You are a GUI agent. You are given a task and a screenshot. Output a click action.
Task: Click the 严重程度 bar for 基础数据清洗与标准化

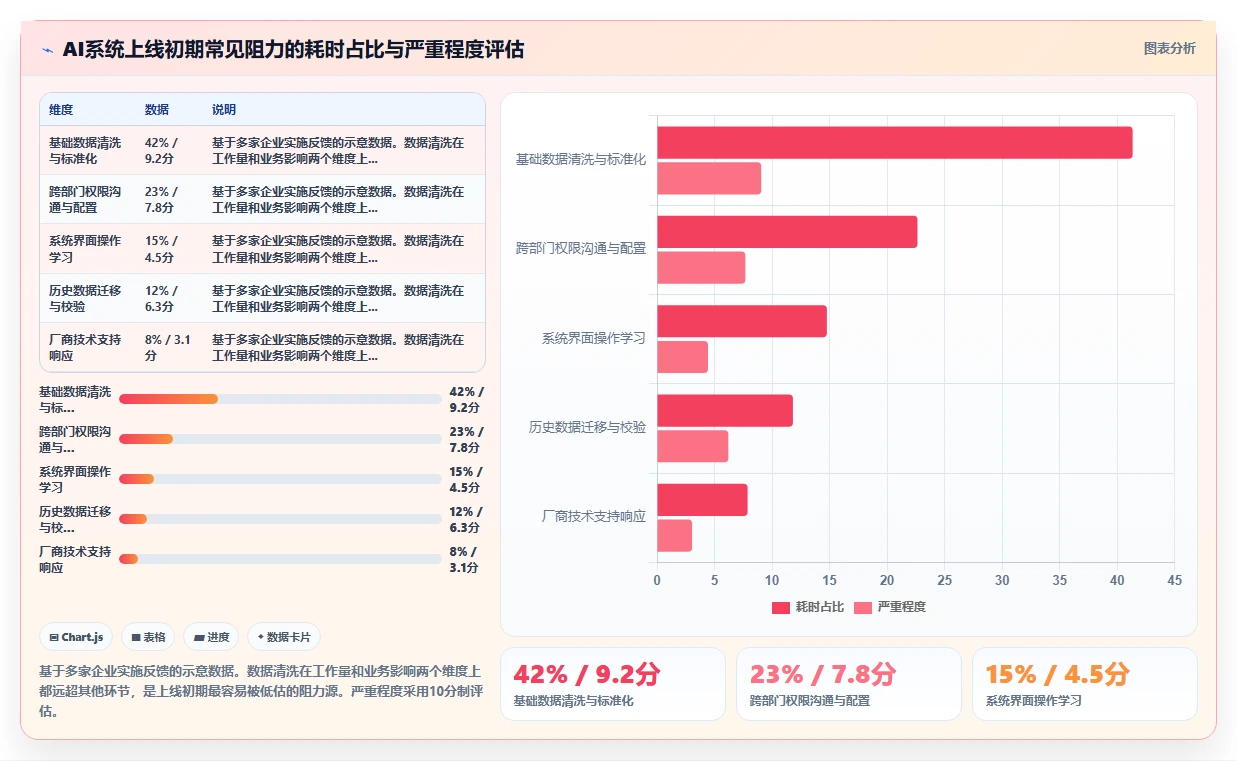[x=709, y=178]
